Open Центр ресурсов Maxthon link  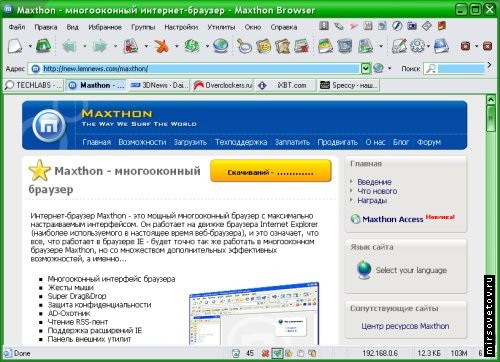405,326
